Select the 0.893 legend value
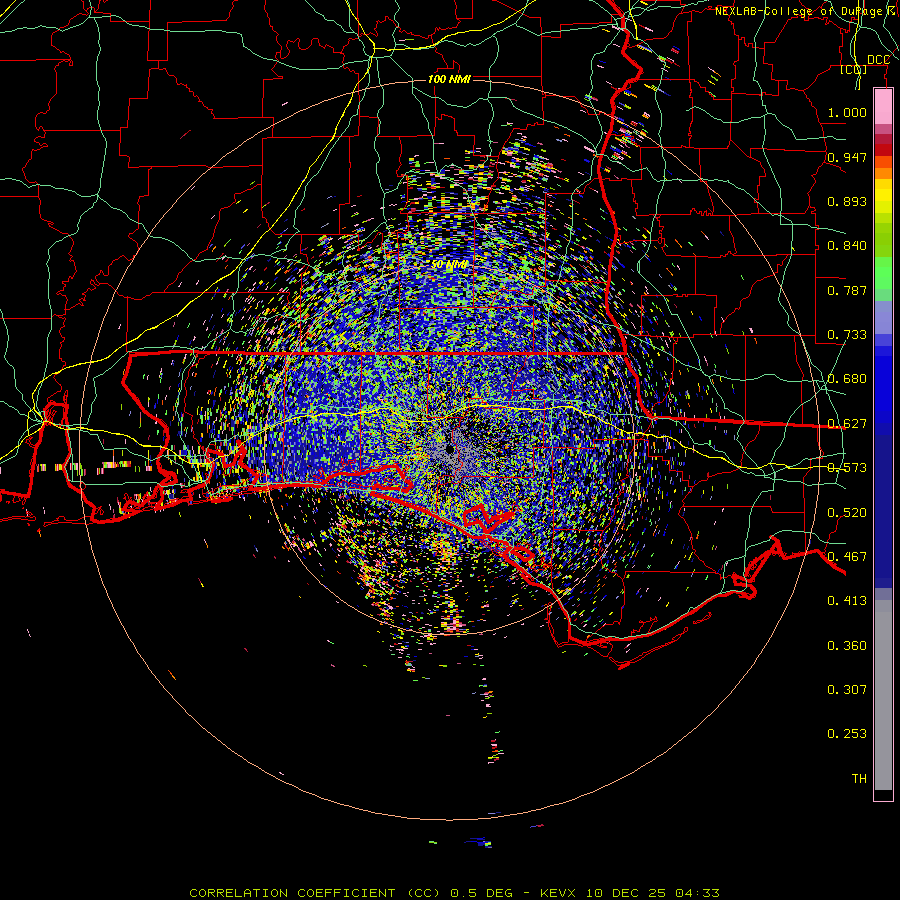 point(847,201)
